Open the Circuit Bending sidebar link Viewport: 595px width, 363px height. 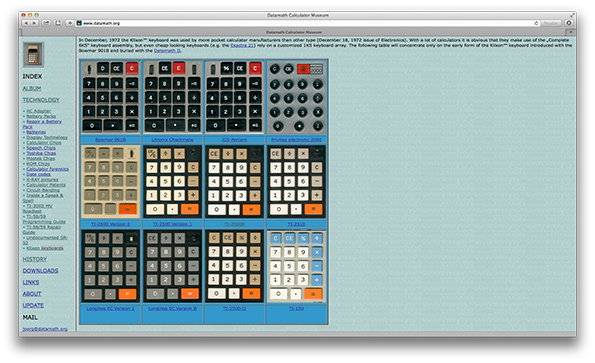point(43,190)
